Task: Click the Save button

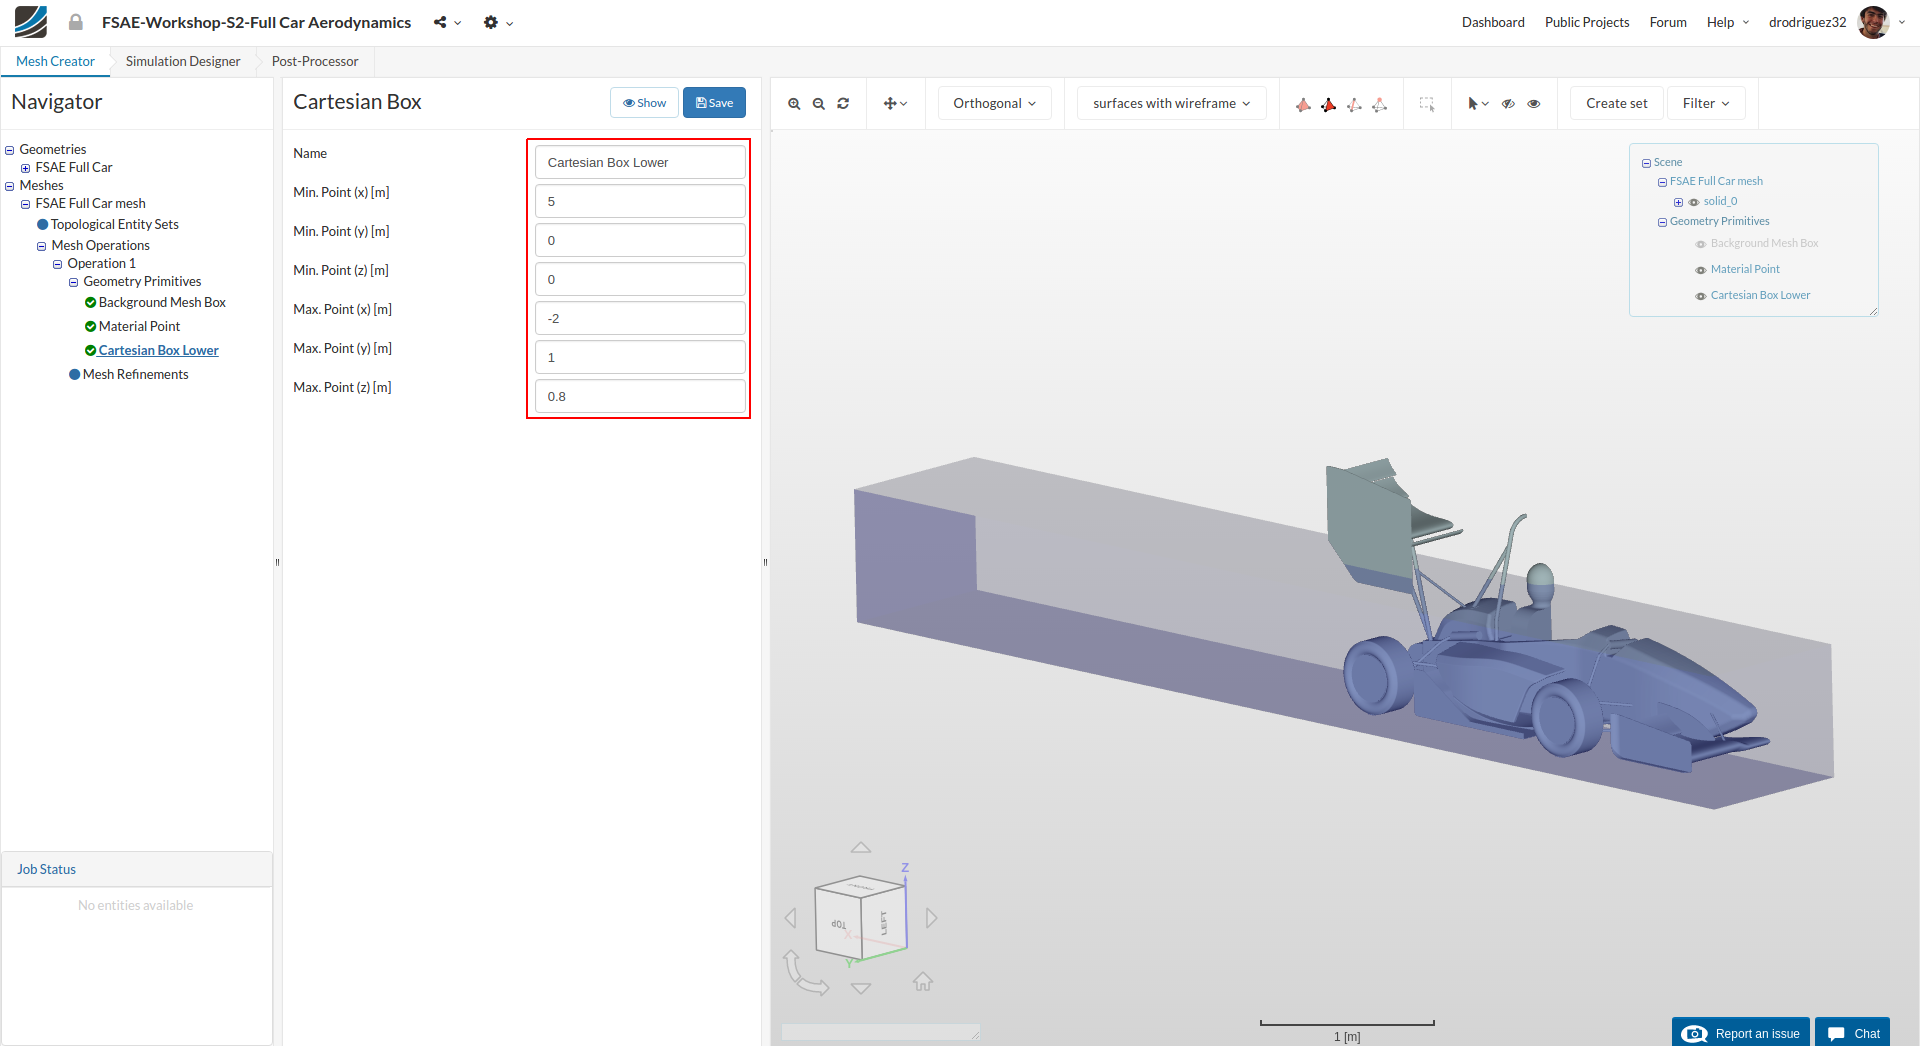Action: coord(714,103)
